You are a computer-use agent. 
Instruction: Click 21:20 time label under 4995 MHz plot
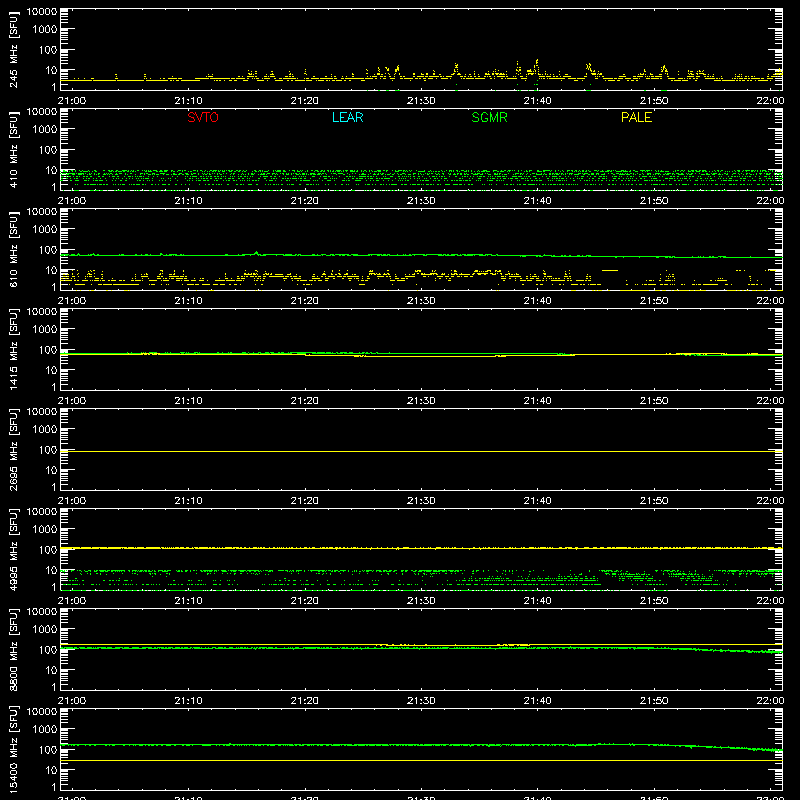[305, 601]
